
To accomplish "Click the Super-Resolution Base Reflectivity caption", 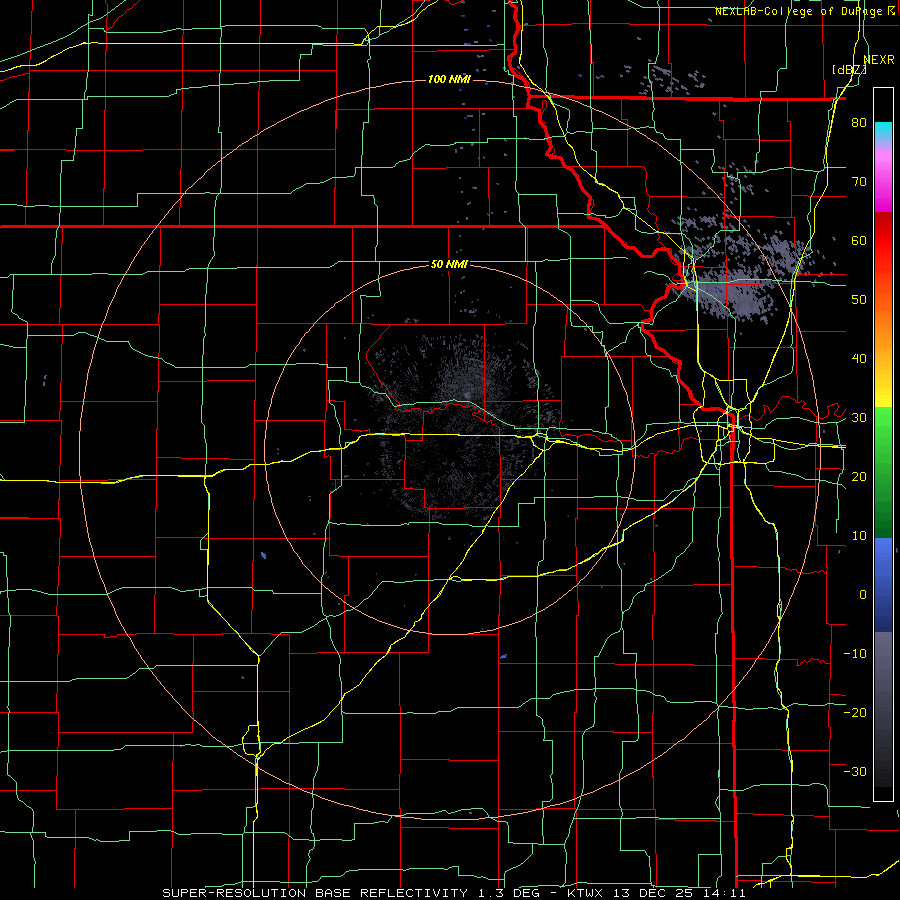I will click(x=453, y=893).
